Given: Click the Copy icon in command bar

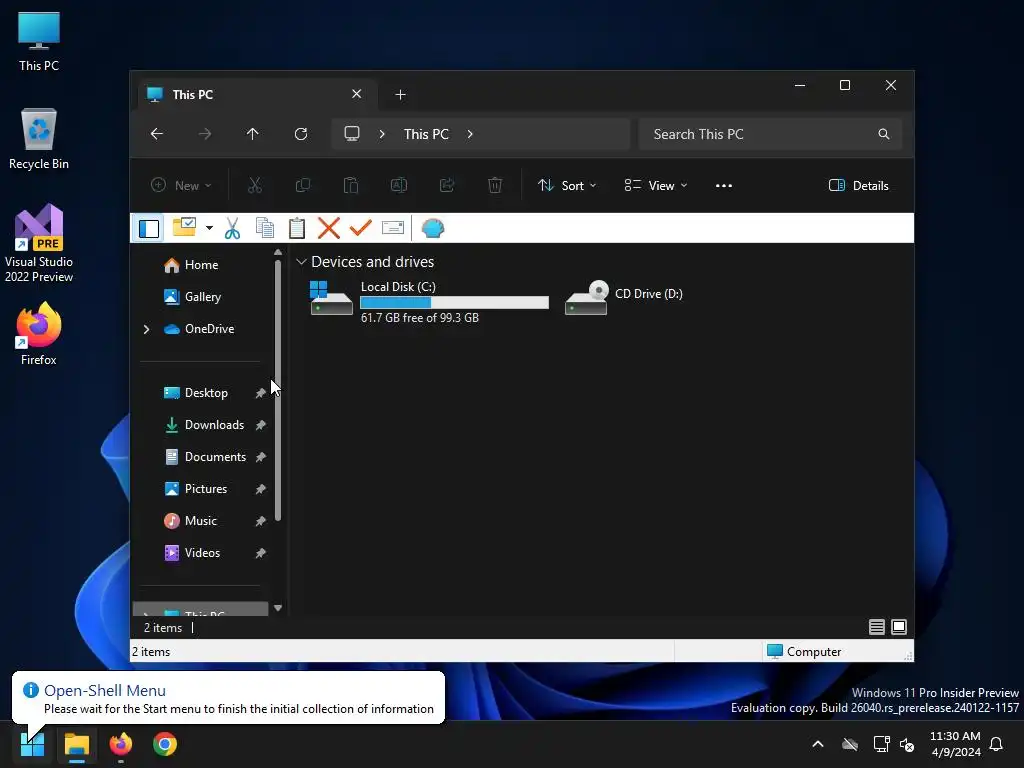Looking at the screenshot, I should click(302, 185).
